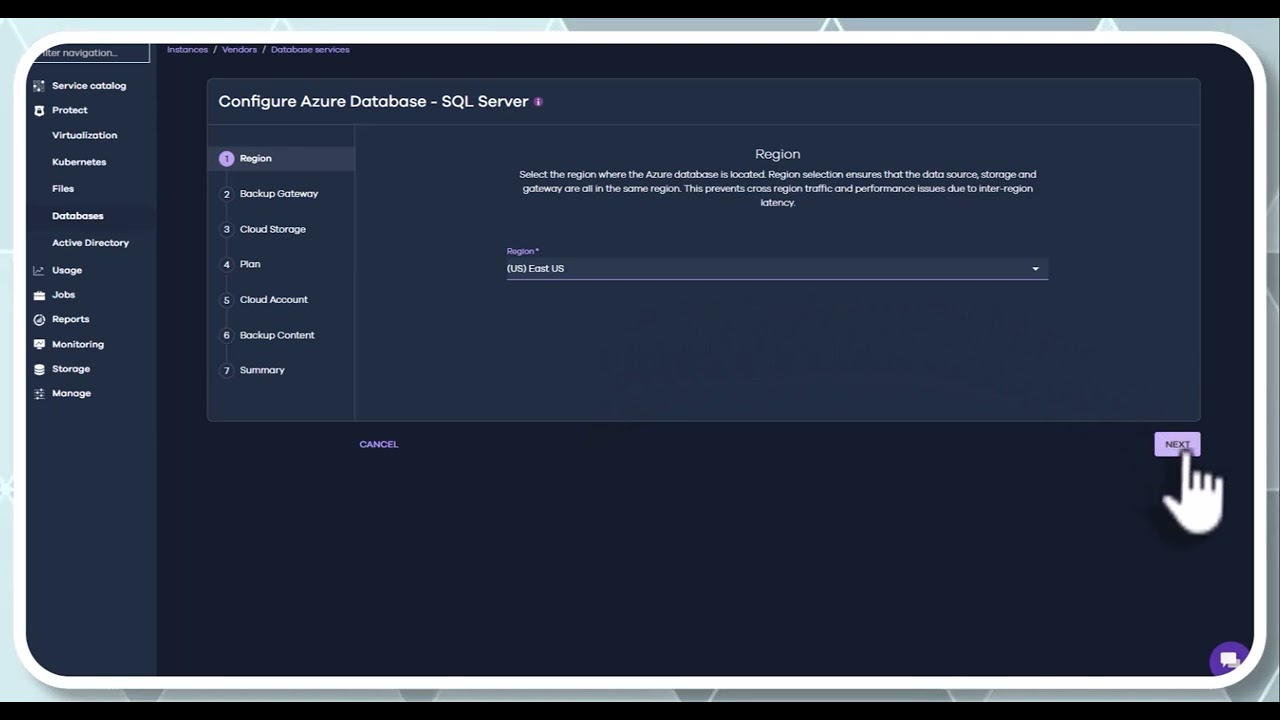Click the NEXT button

click(1177, 445)
